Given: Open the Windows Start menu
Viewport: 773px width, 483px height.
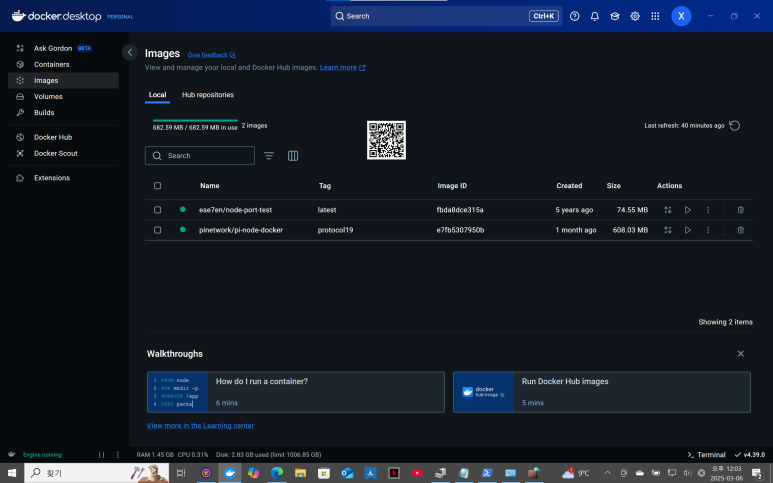Looking at the screenshot, I should pos(12,473).
